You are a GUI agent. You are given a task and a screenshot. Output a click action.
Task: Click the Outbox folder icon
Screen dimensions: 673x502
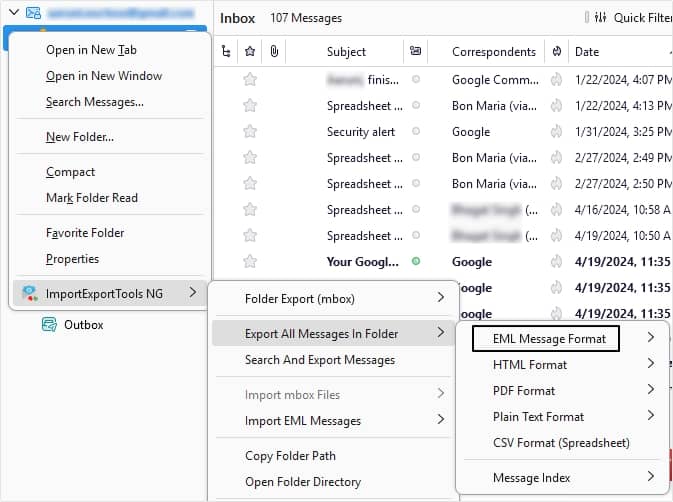(x=49, y=325)
